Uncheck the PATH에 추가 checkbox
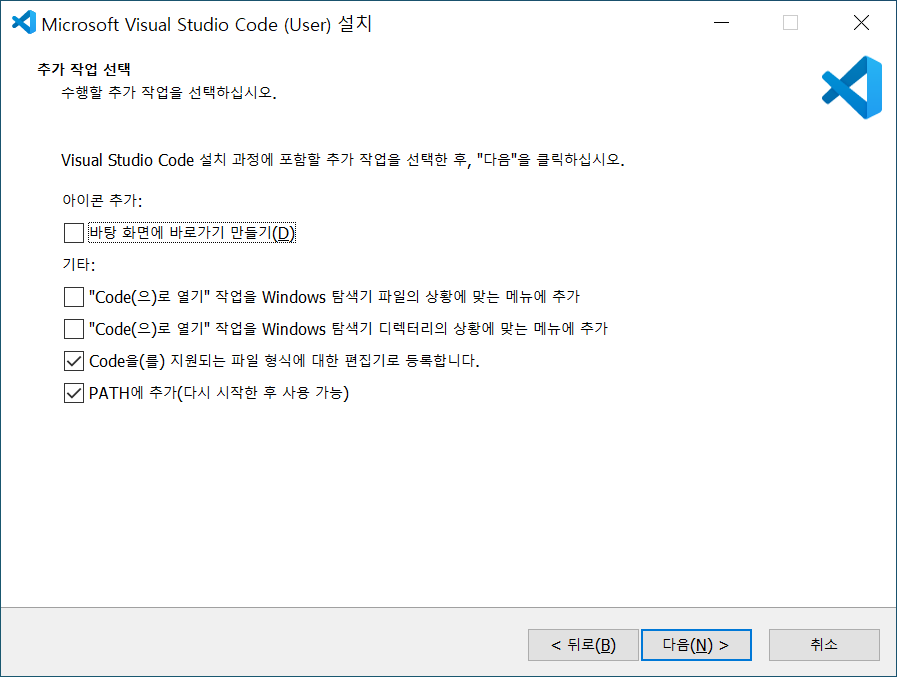Viewport: 897px width, 677px height. pyautogui.click(x=74, y=393)
